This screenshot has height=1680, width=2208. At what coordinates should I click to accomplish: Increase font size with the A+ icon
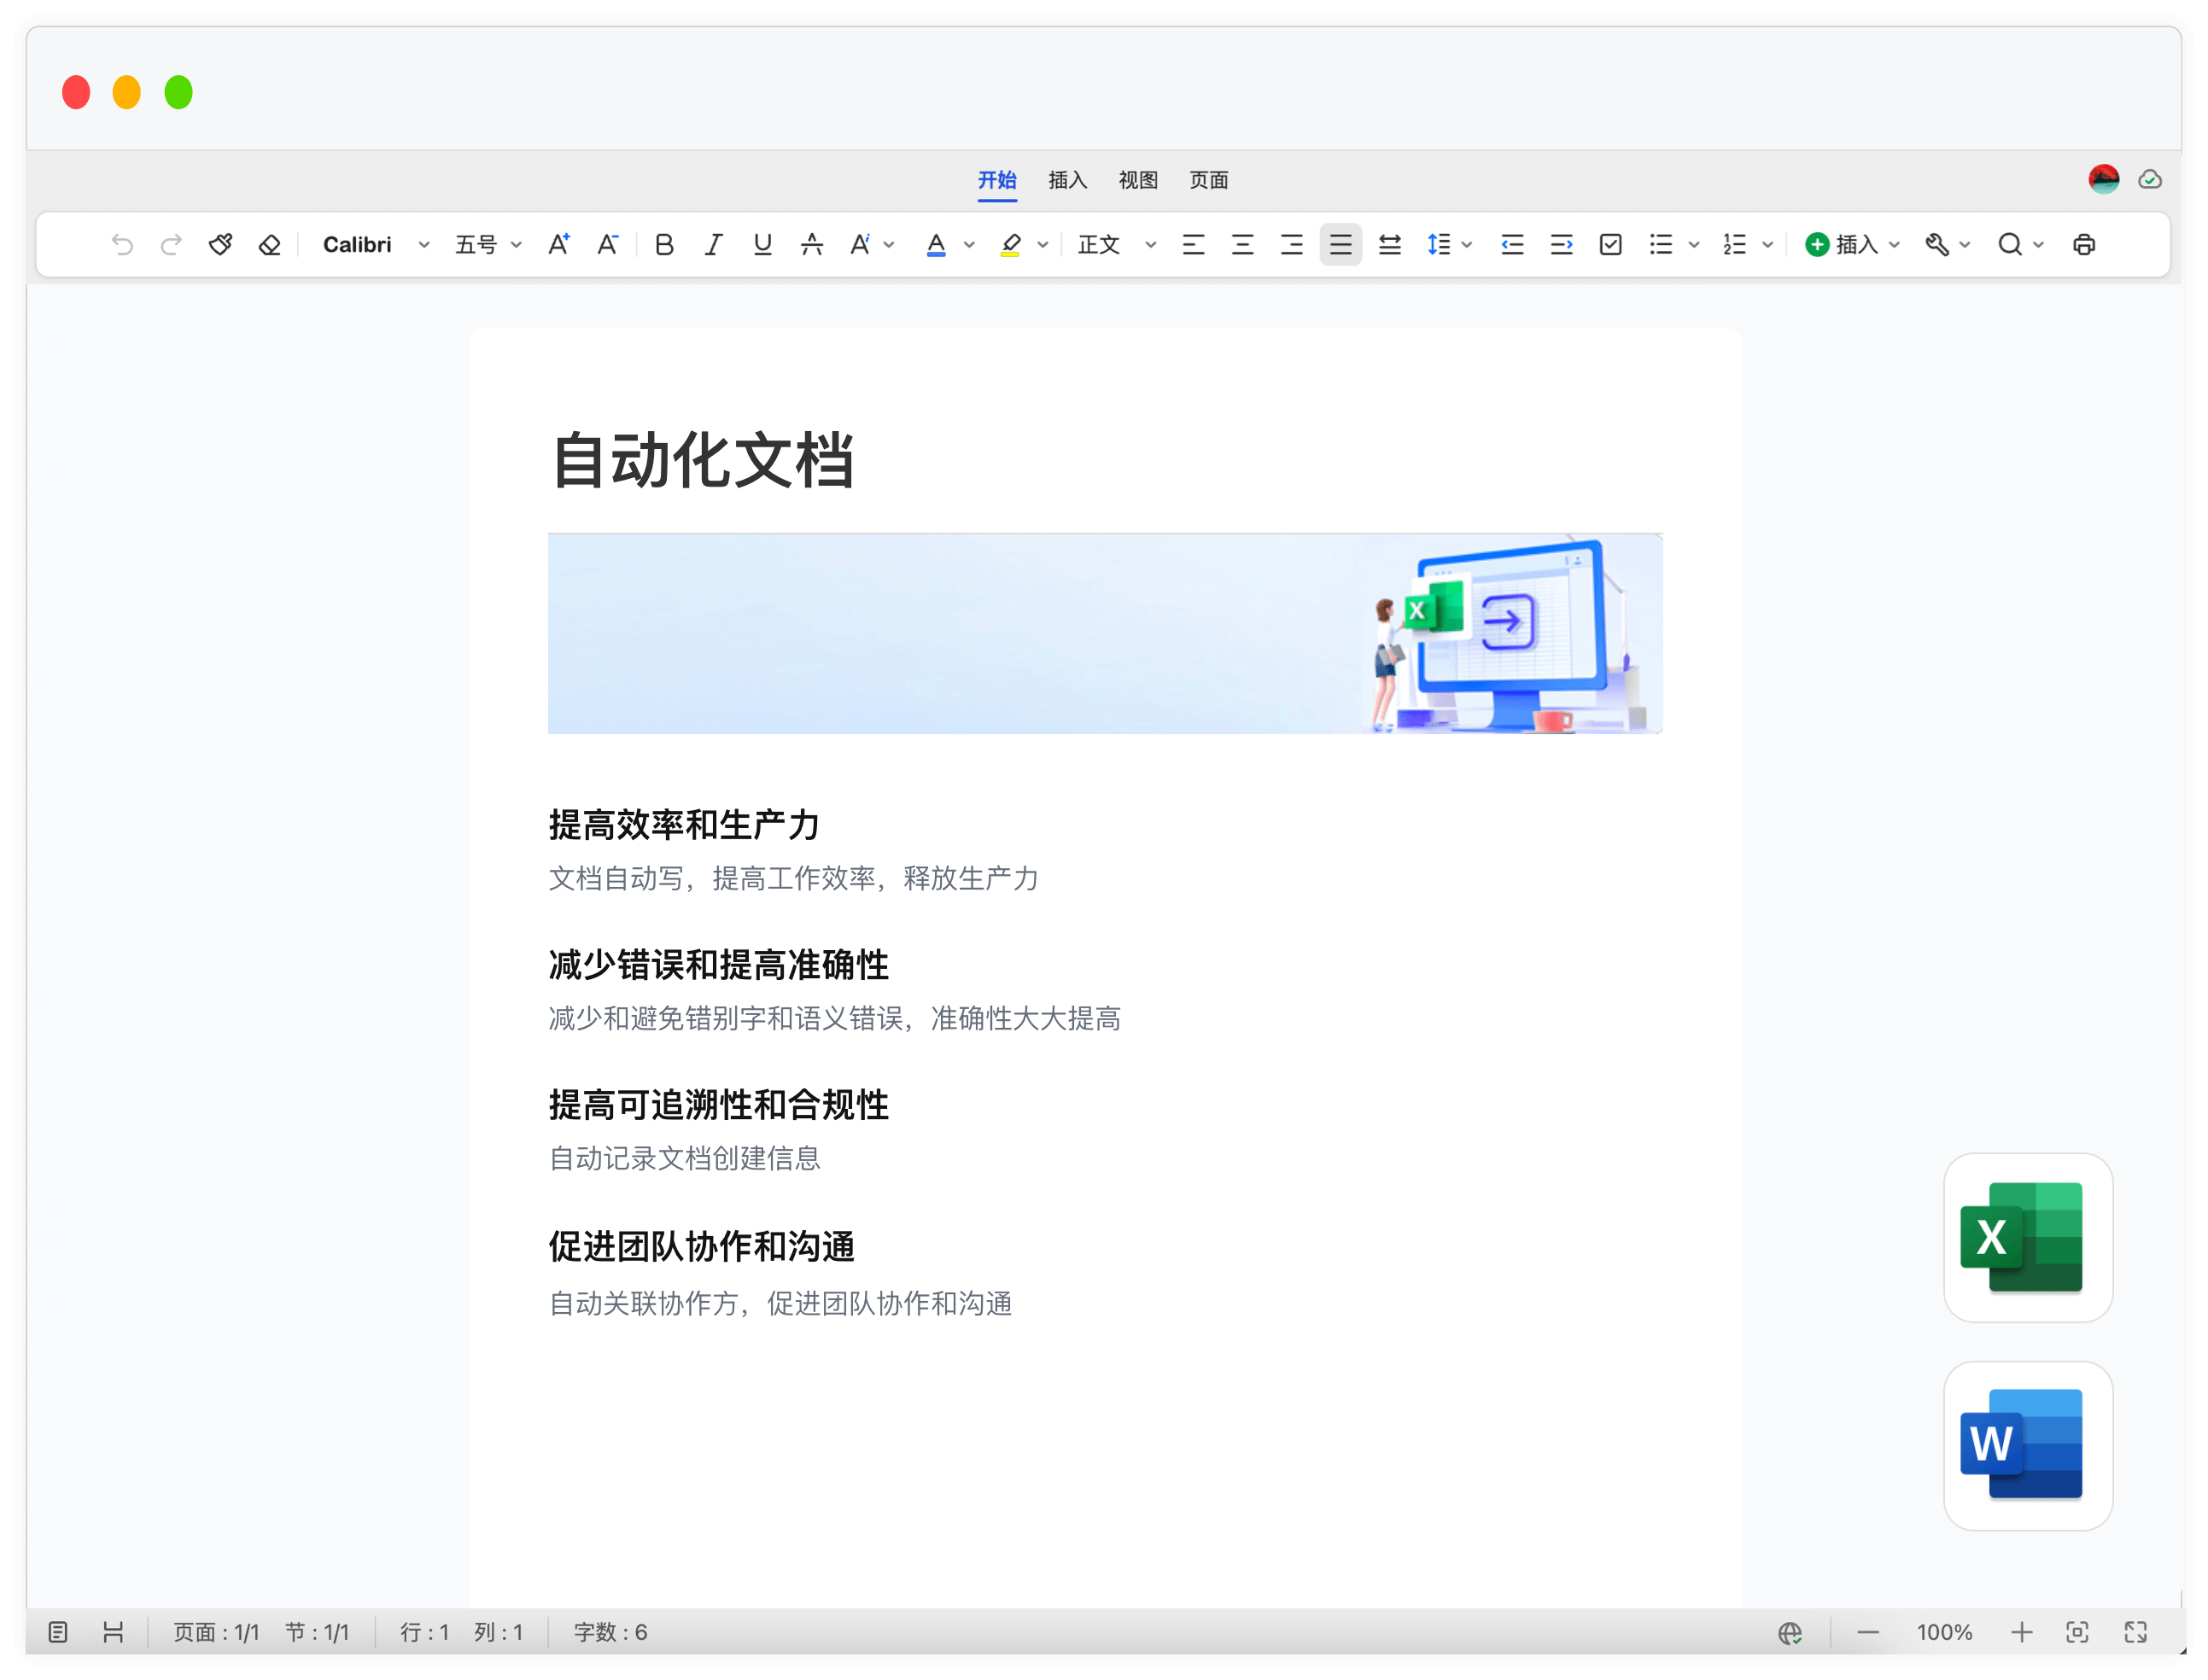(559, 245)
